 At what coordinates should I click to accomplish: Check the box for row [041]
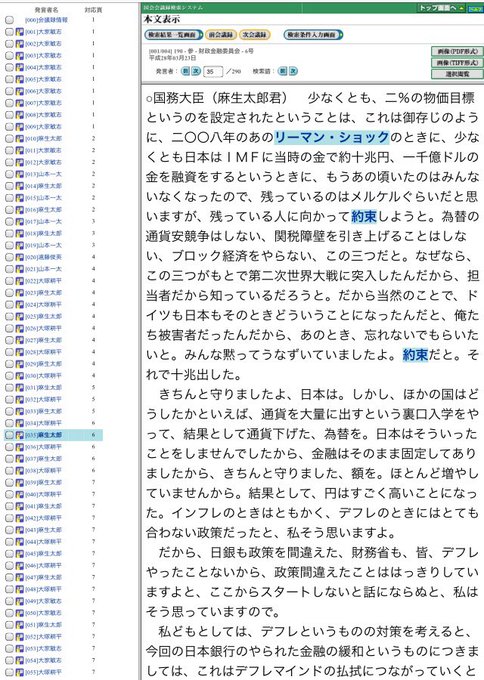pos(9,506)
